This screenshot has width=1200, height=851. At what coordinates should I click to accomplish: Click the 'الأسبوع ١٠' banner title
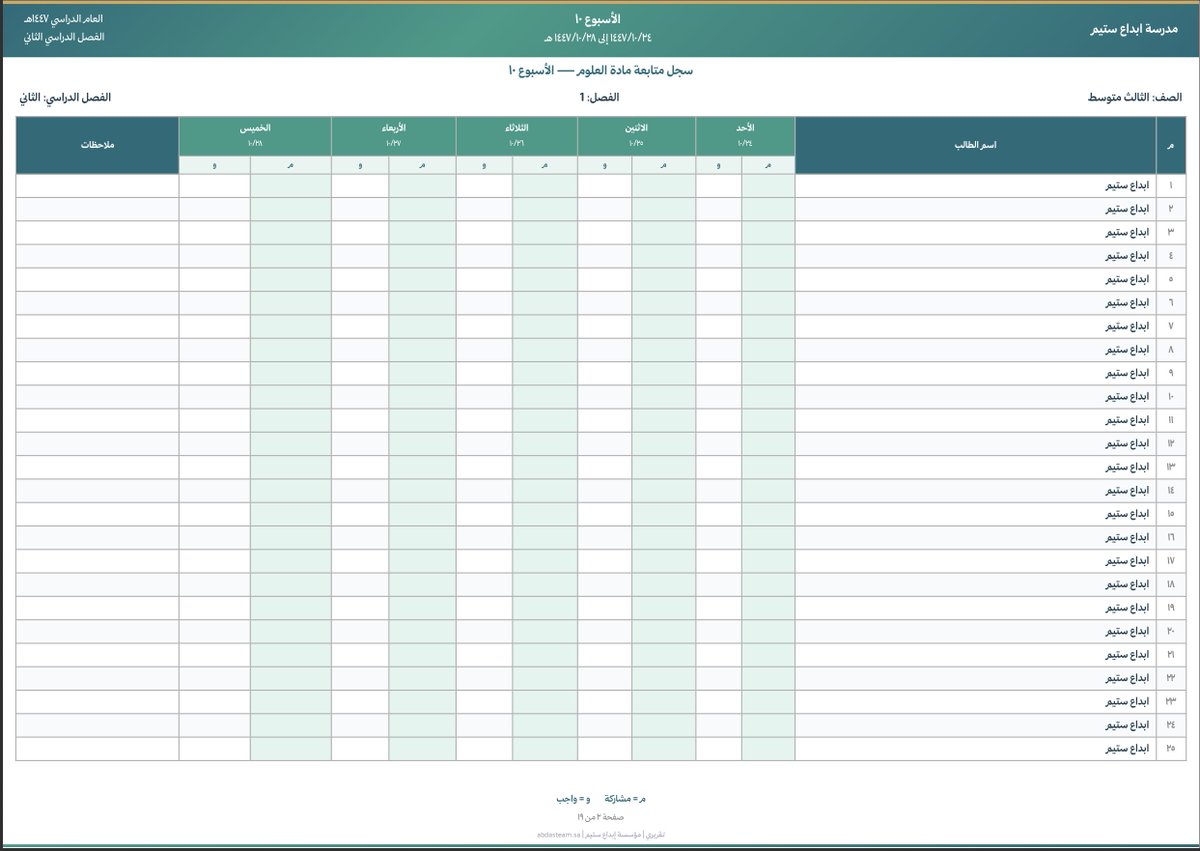(x=597, y=20)
